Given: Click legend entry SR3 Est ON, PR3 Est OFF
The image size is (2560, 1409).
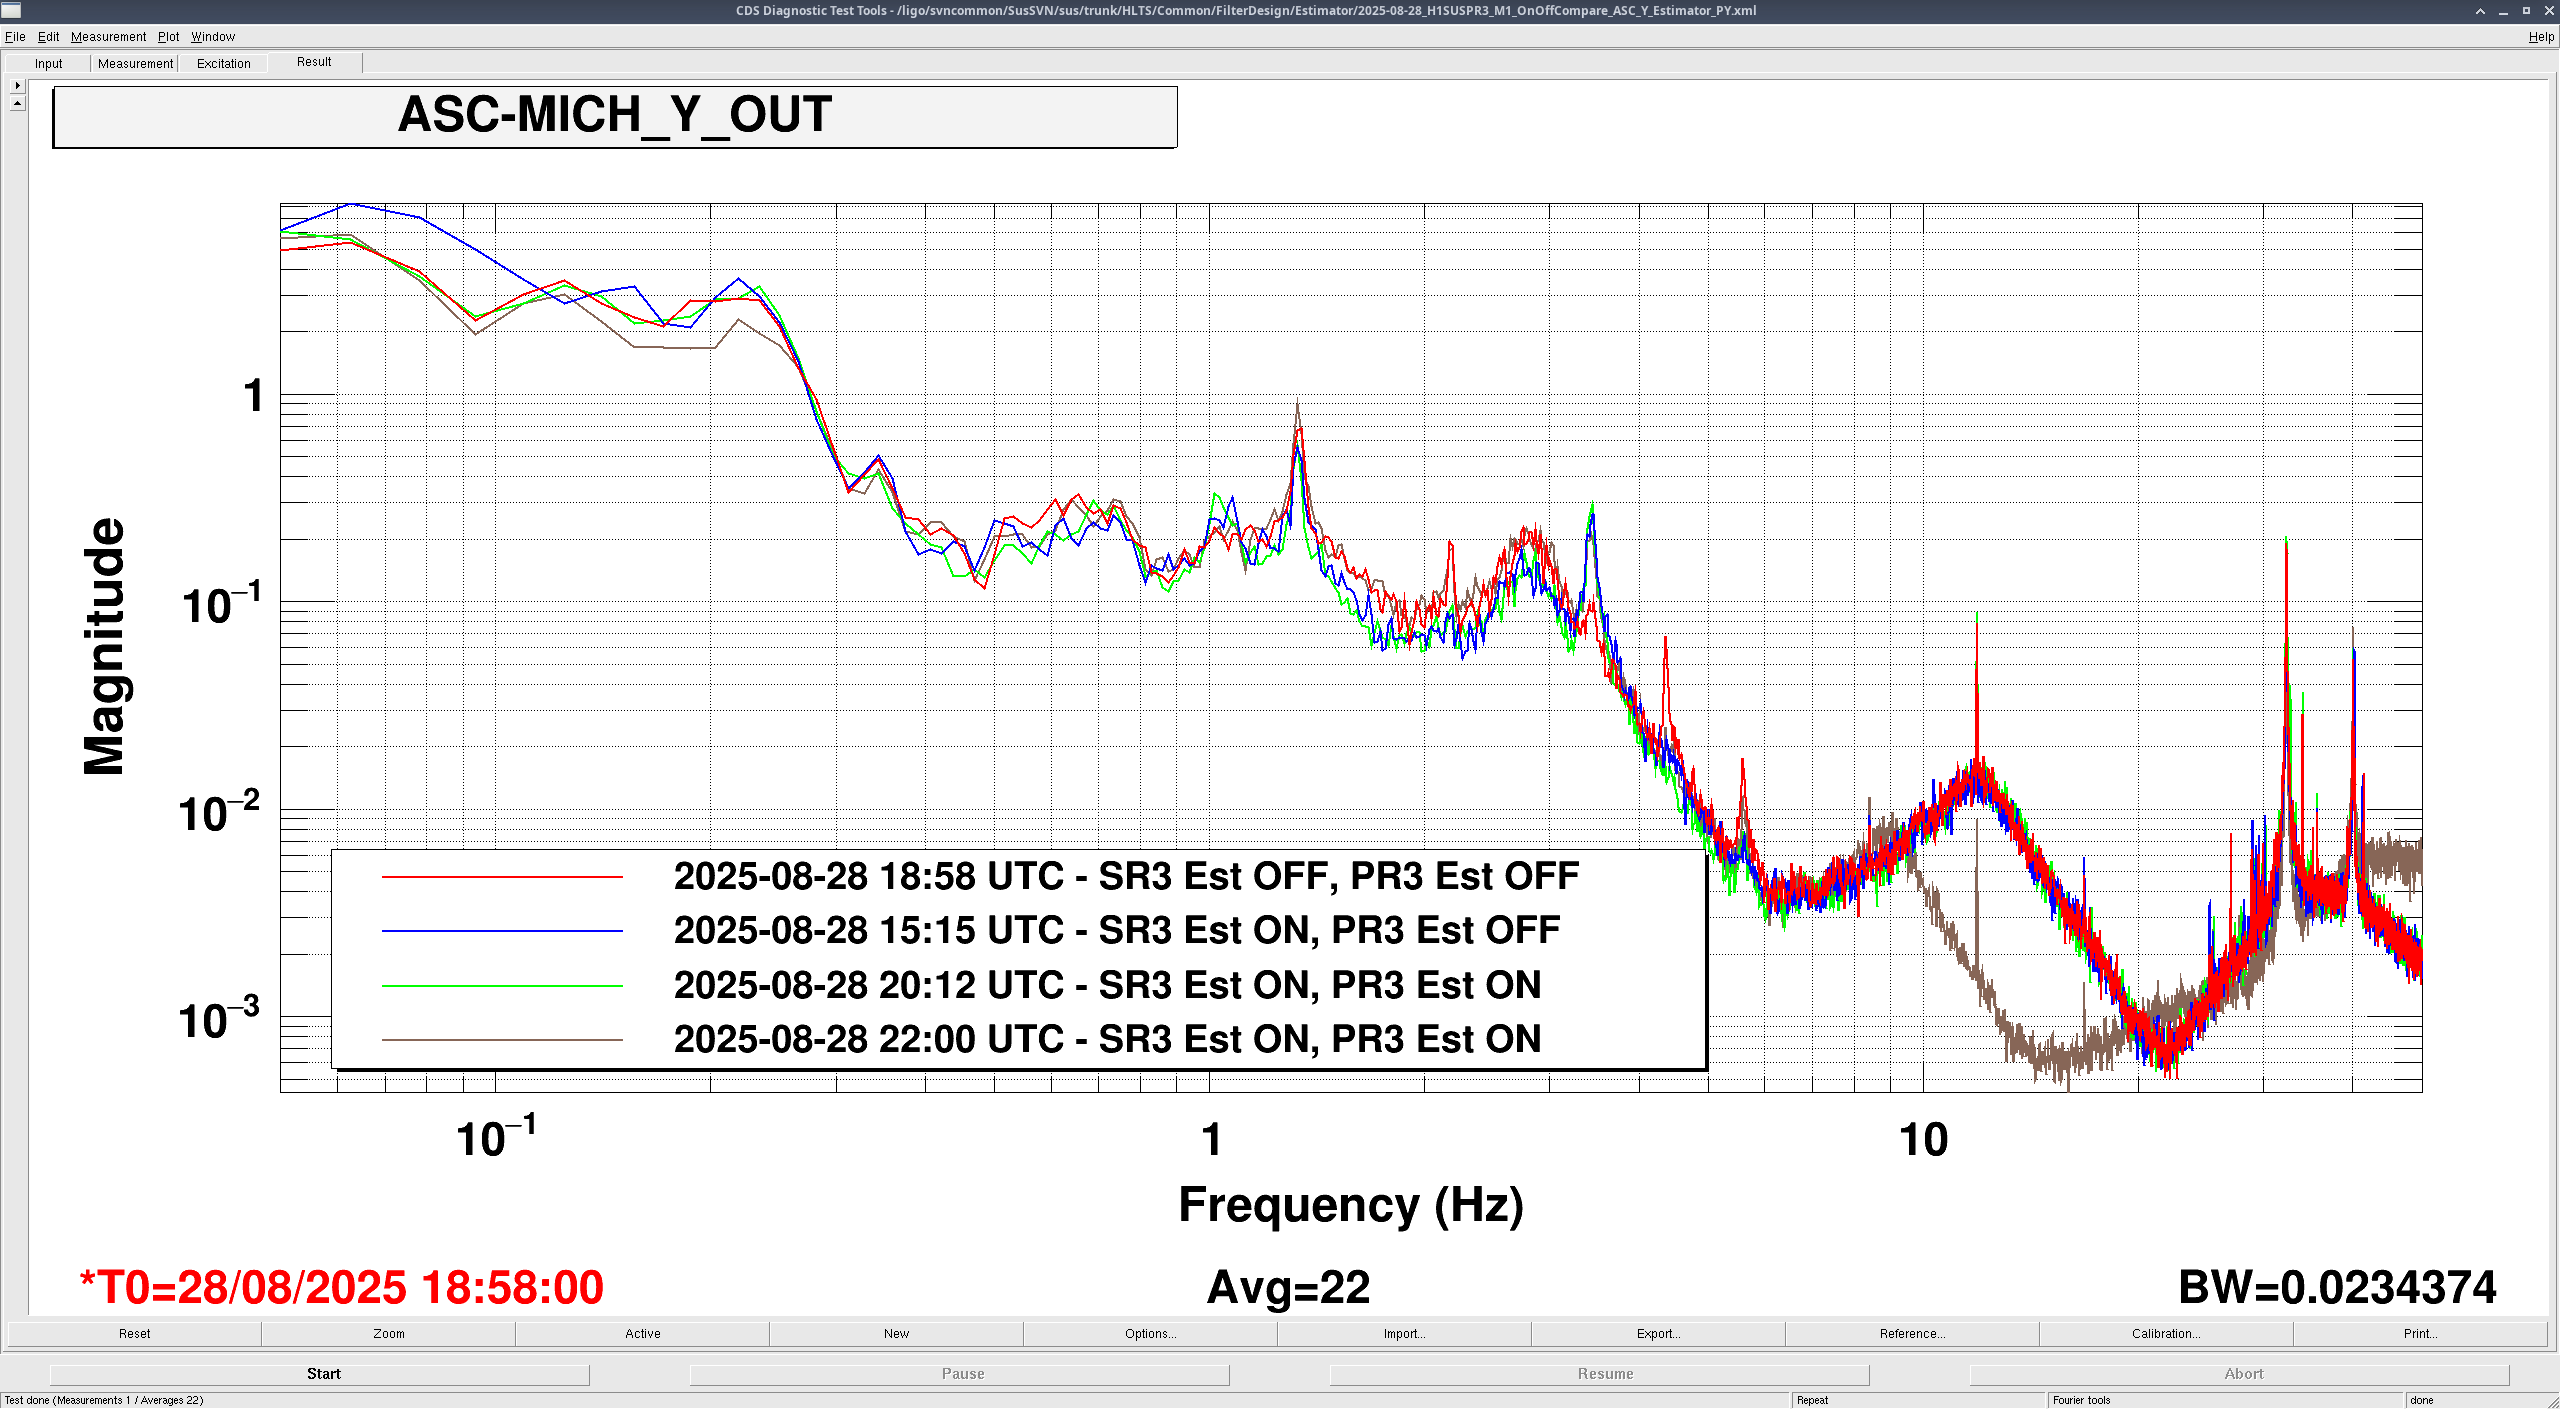Looking at the screenshot, I should [x=1117, y=931].
